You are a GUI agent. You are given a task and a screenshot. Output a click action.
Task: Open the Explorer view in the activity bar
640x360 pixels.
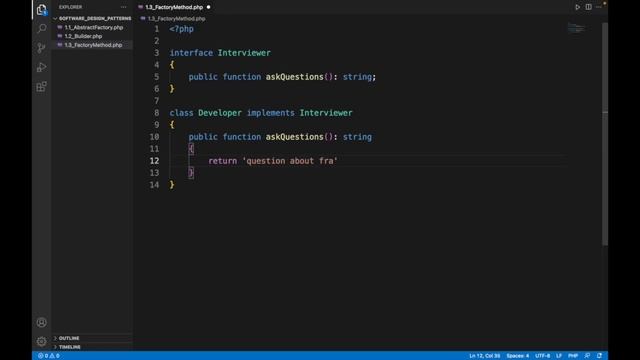(42, 9)
